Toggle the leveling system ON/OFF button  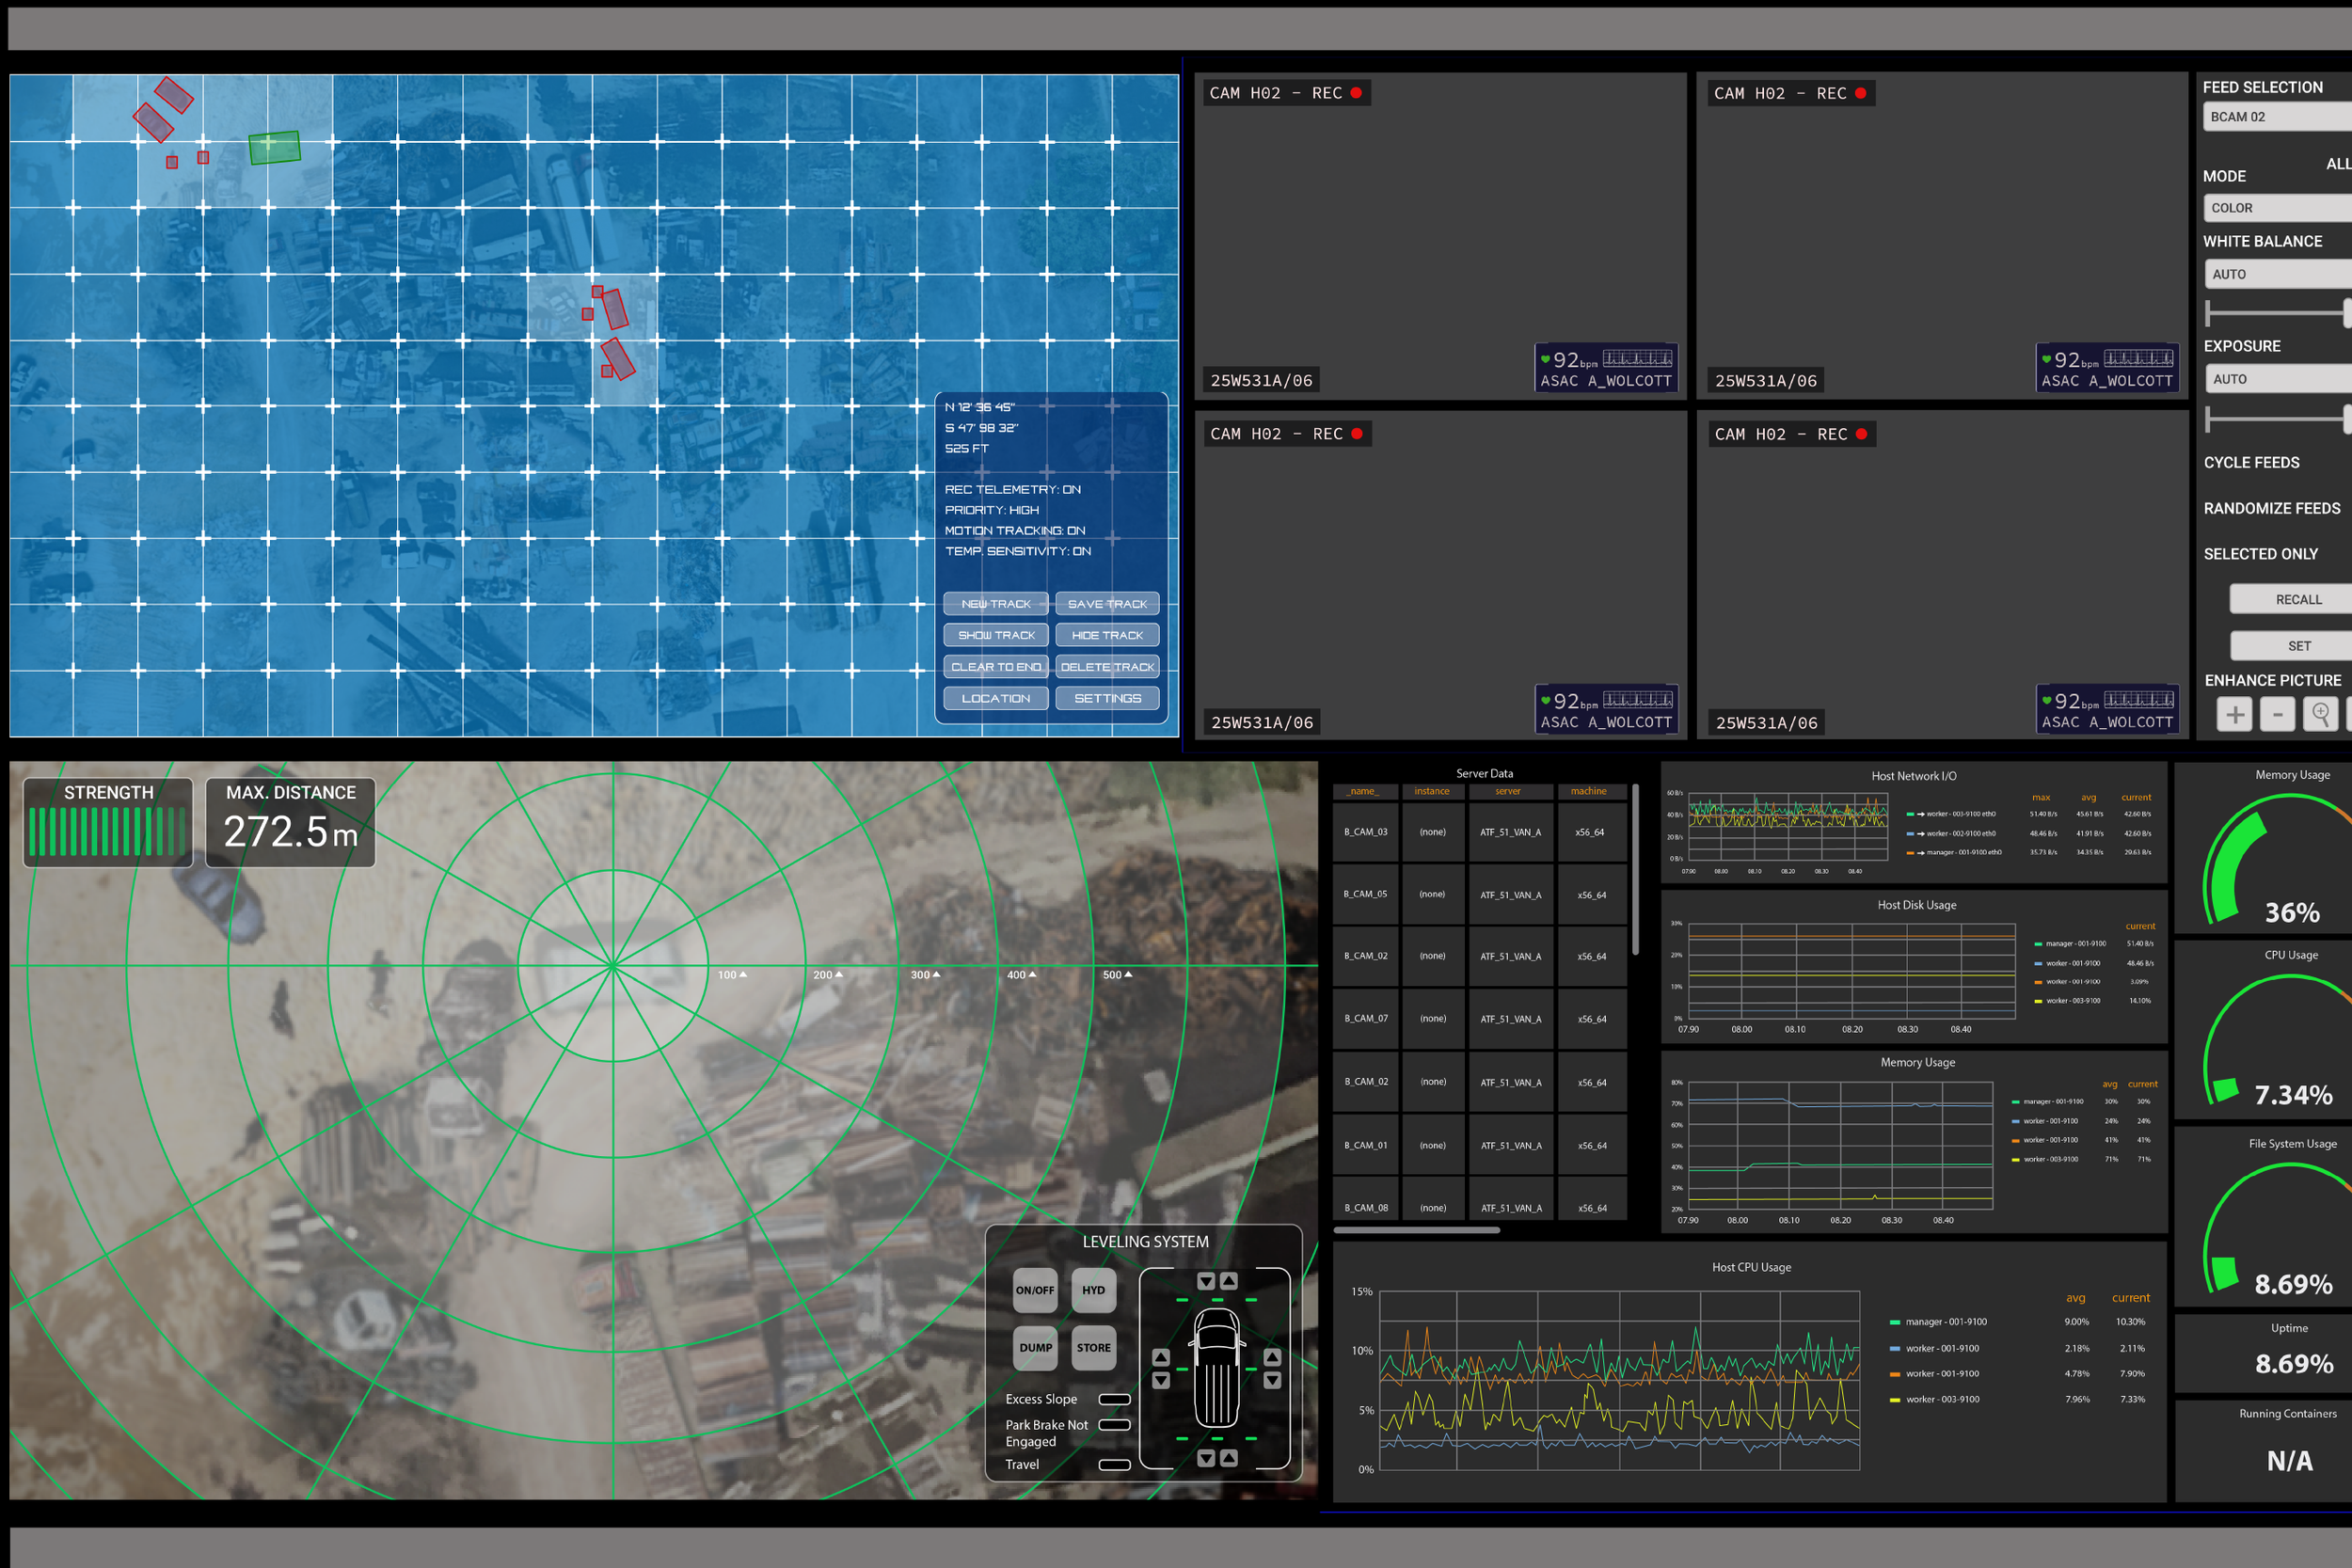coord(1035,1290)
